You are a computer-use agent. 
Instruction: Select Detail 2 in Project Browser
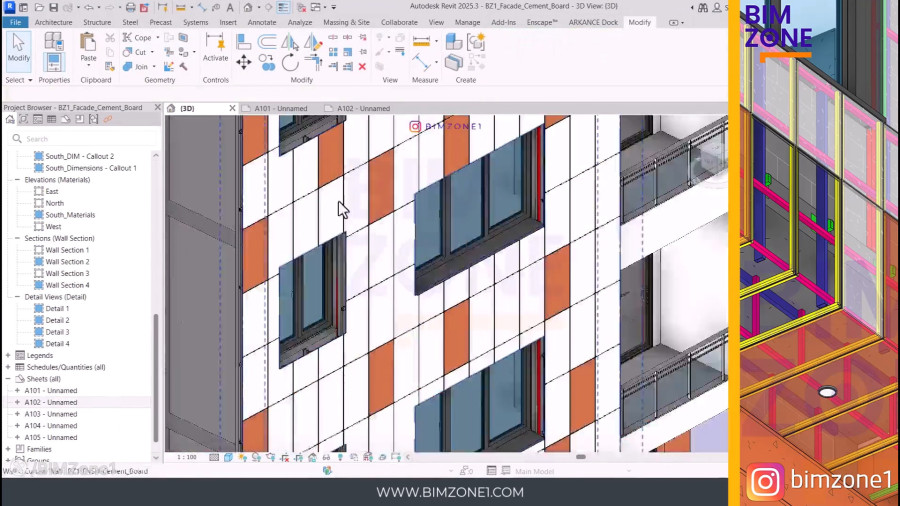(x=57, y=320)
